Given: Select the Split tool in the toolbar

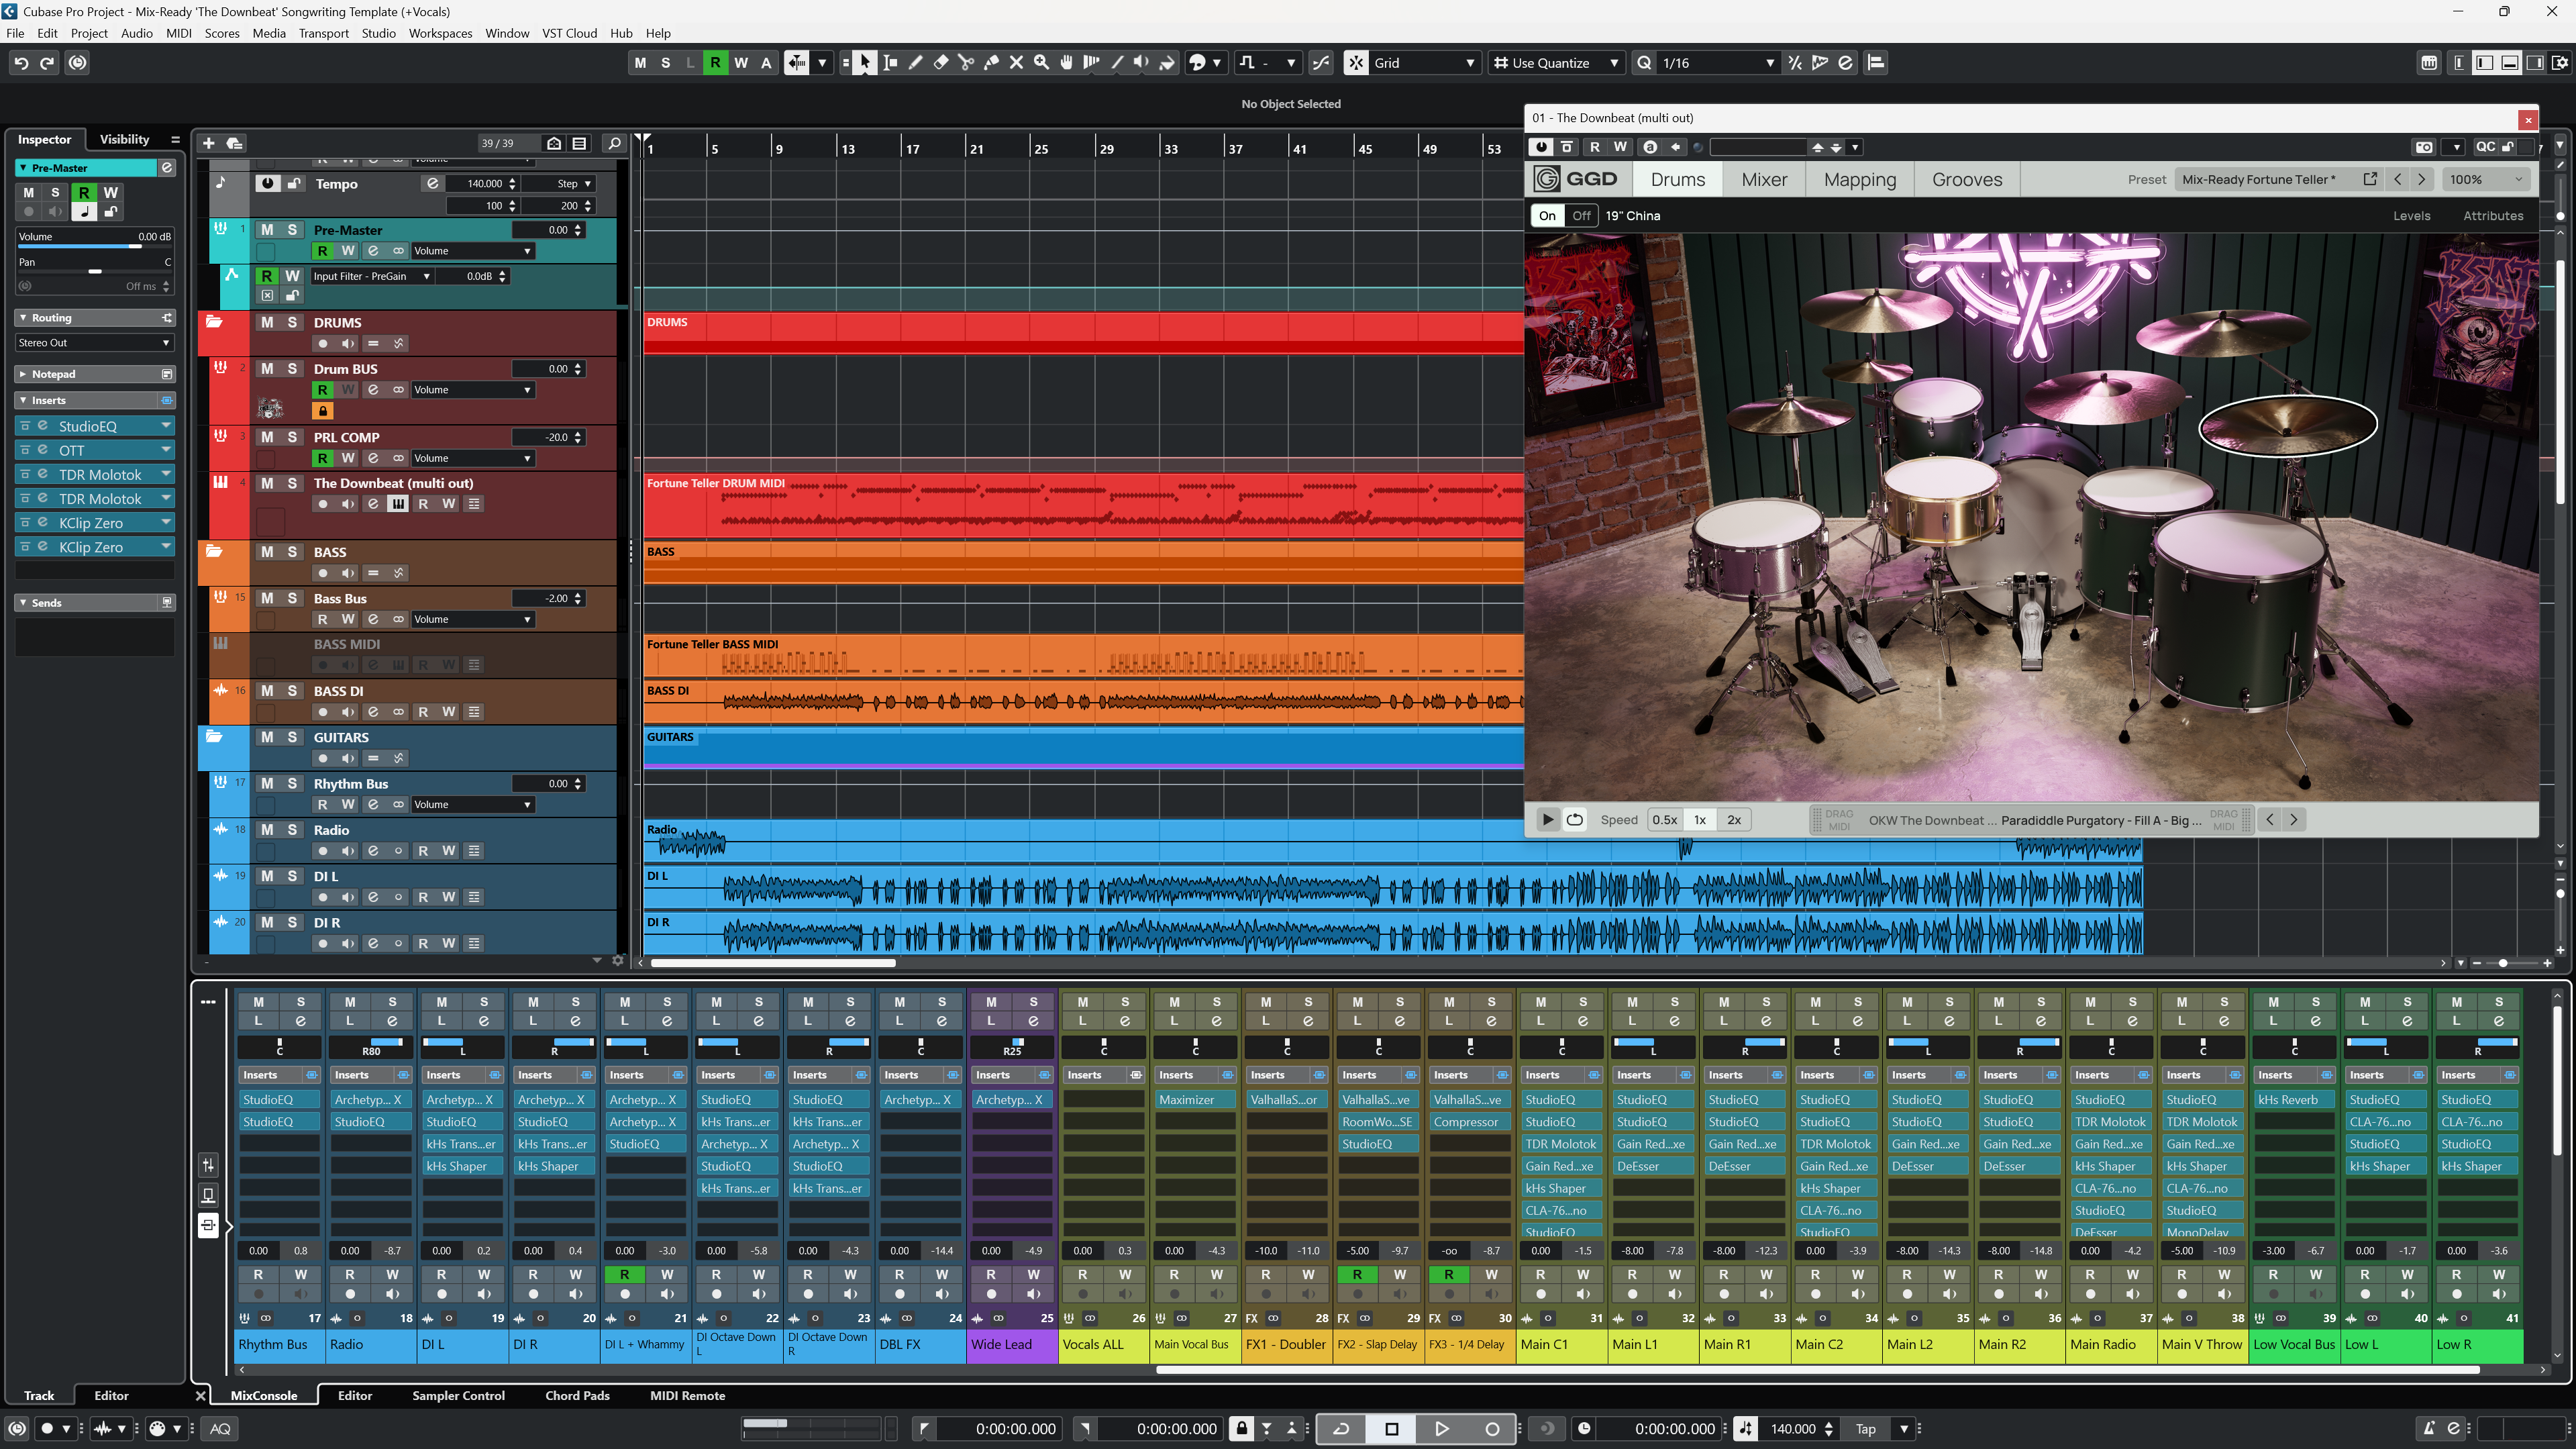Looking at the screenshot, I should point(966,62).
